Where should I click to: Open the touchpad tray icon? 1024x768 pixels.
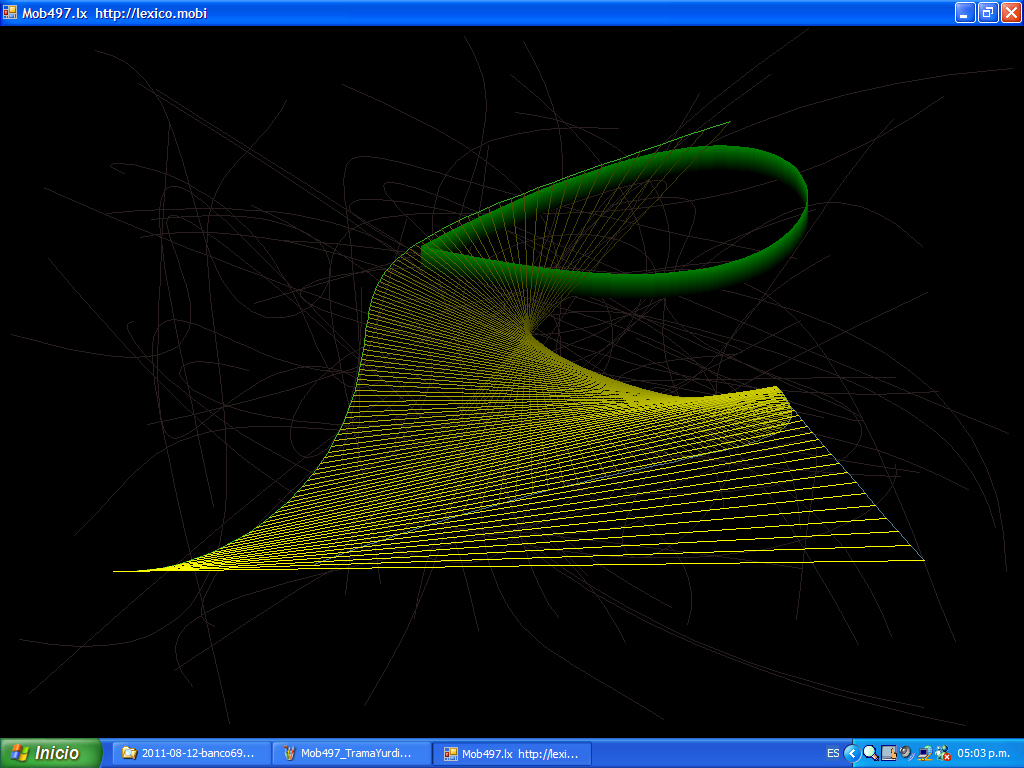coord(888,753)
